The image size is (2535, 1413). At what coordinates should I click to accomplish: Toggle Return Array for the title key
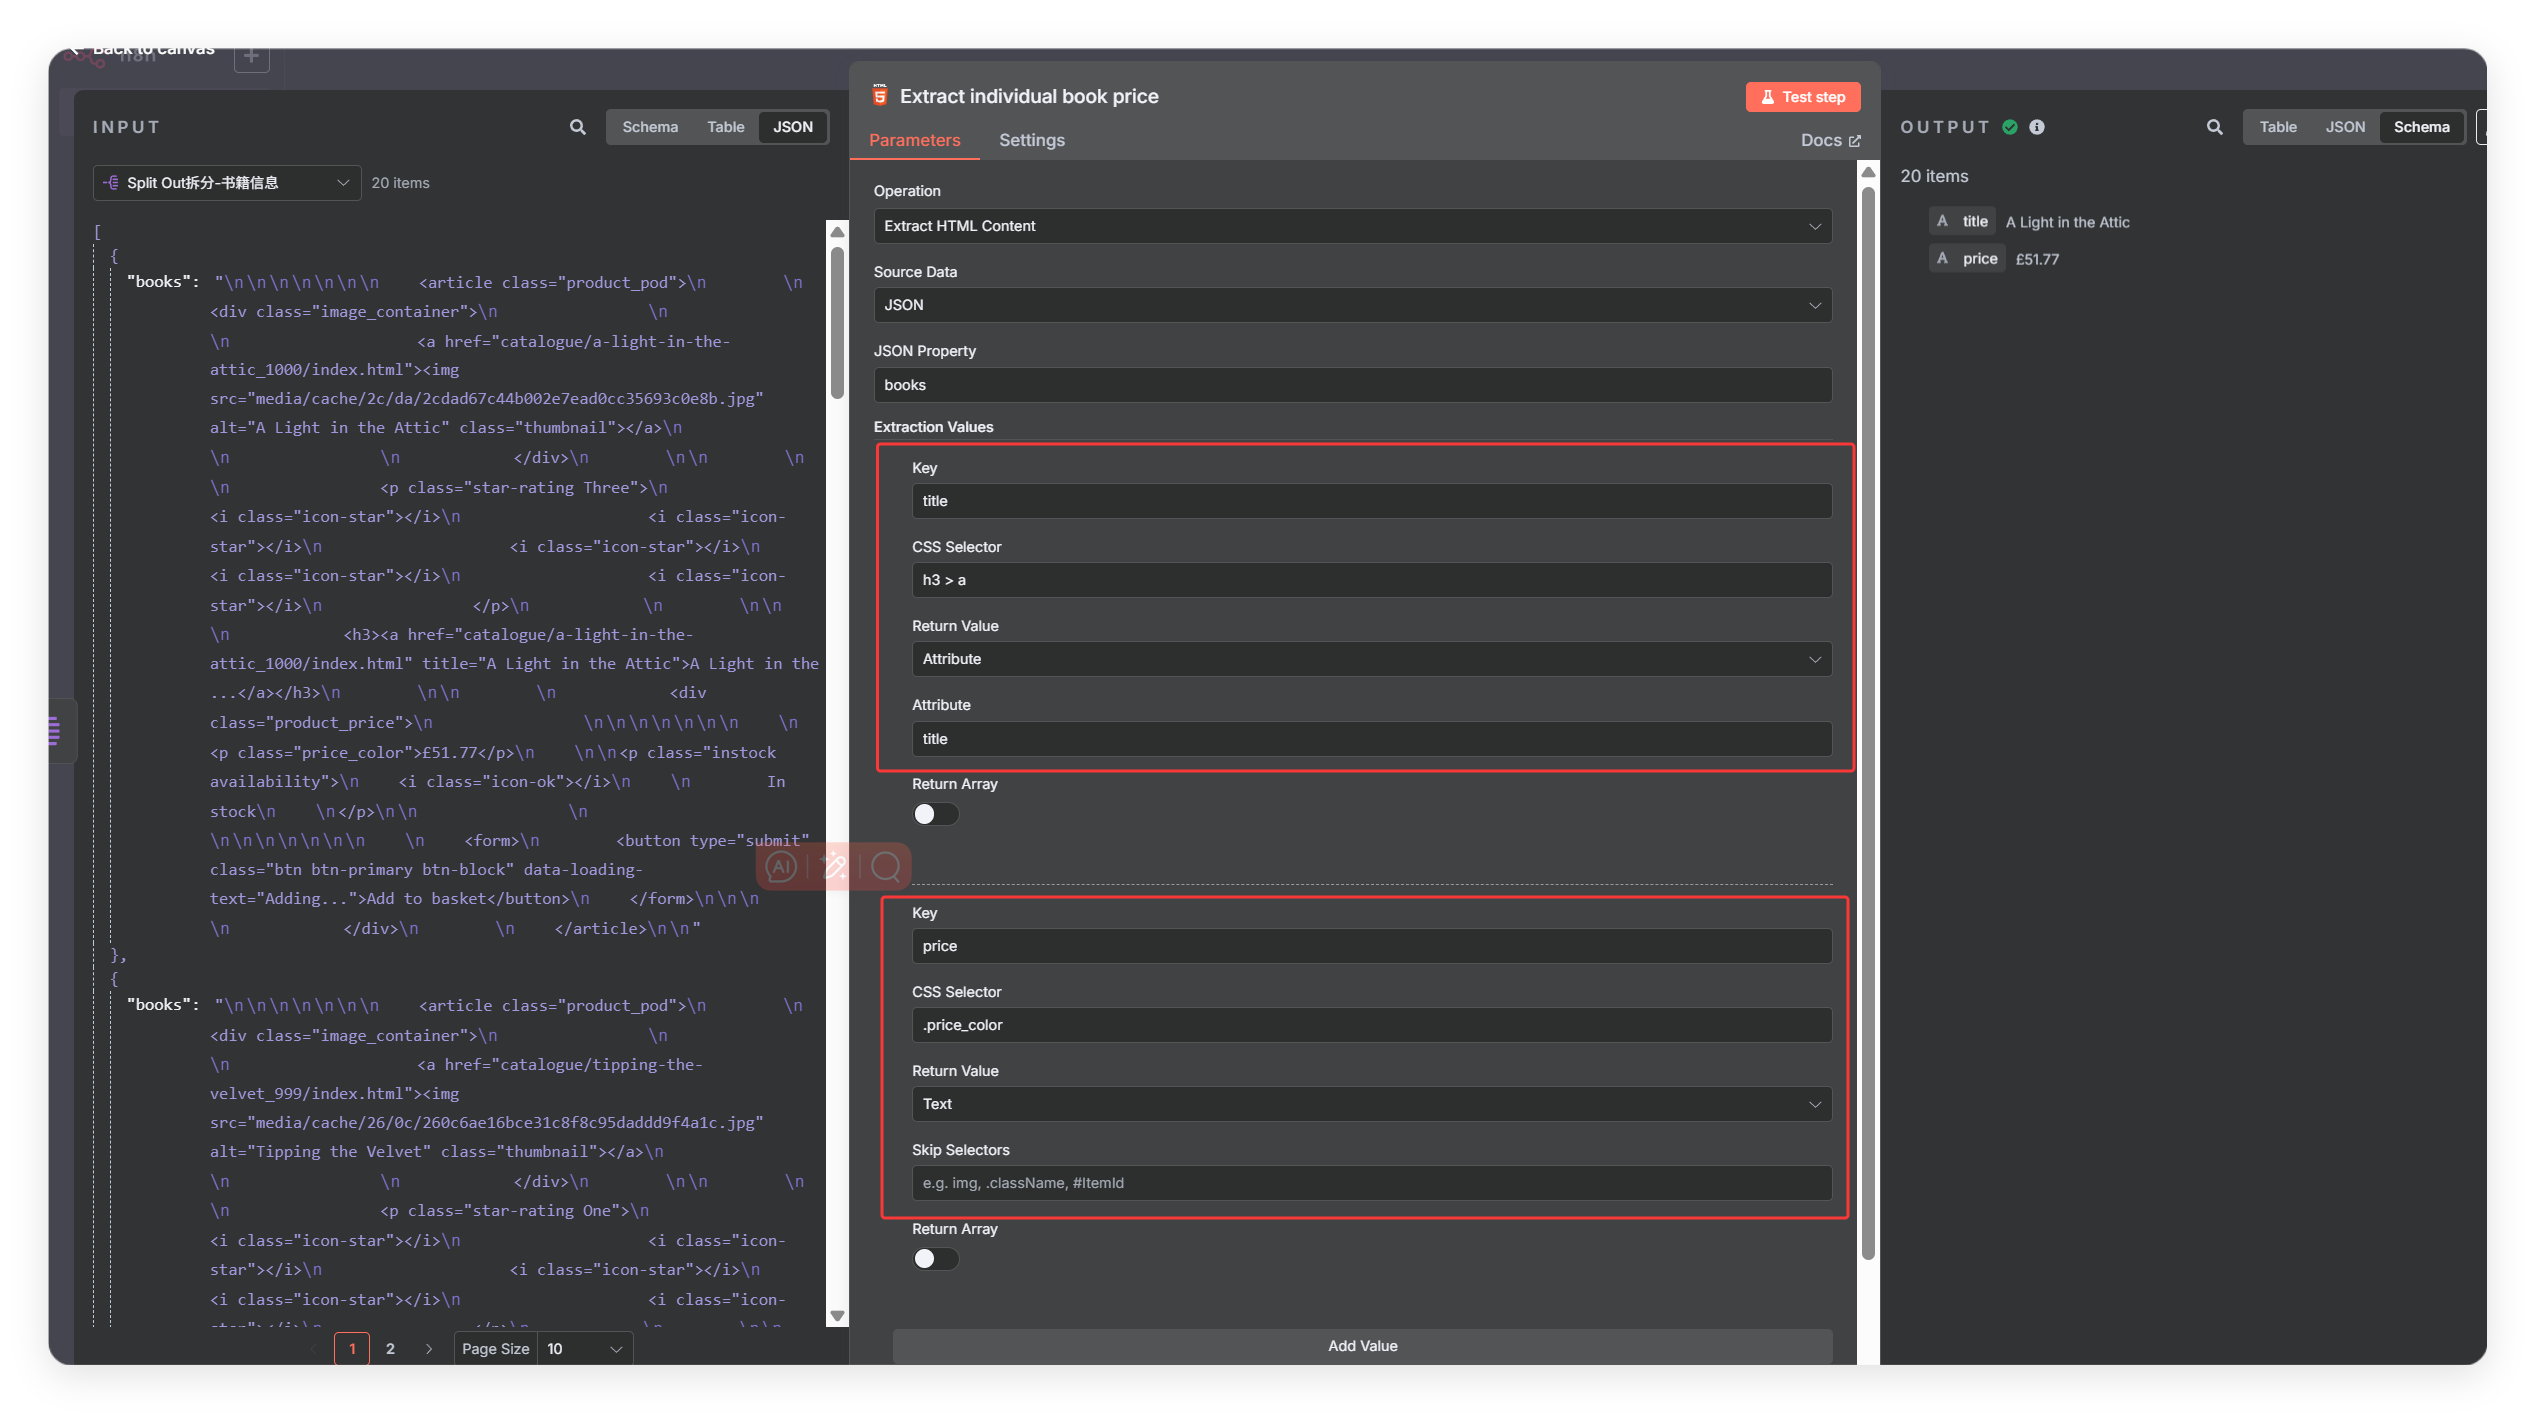(x=935, y=814)
